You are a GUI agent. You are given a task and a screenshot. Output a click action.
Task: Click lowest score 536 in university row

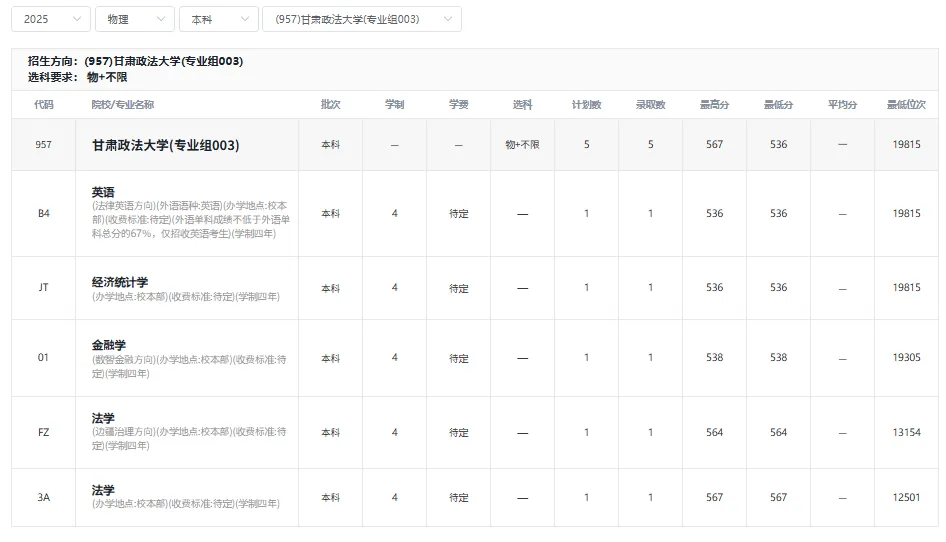(x=778, y=144)
